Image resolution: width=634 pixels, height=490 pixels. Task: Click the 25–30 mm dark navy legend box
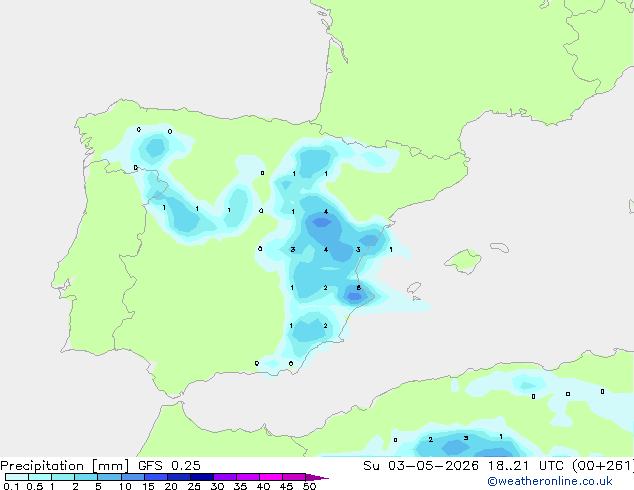pos(201,477)
